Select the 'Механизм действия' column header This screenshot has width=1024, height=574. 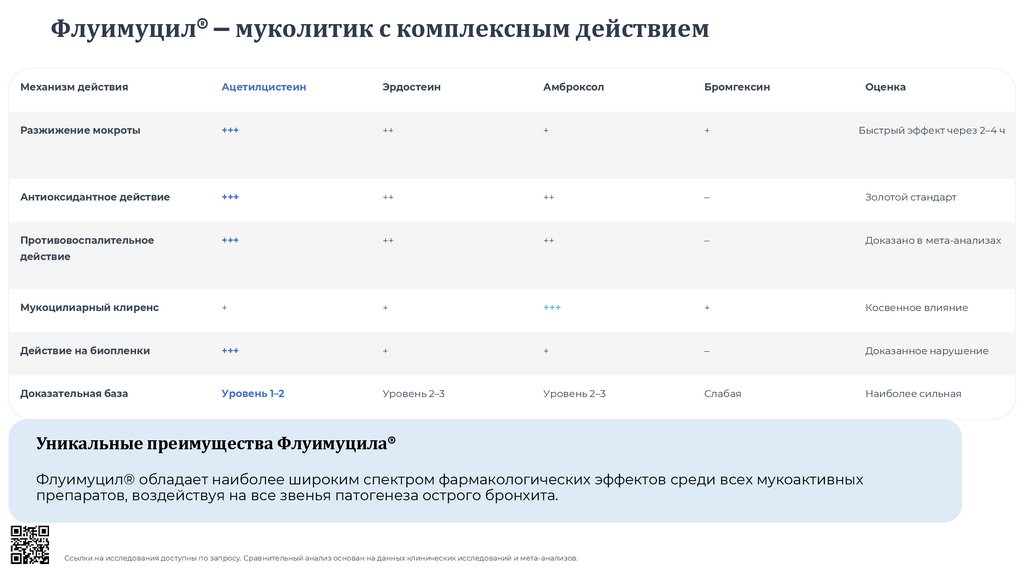click(74, 87)
